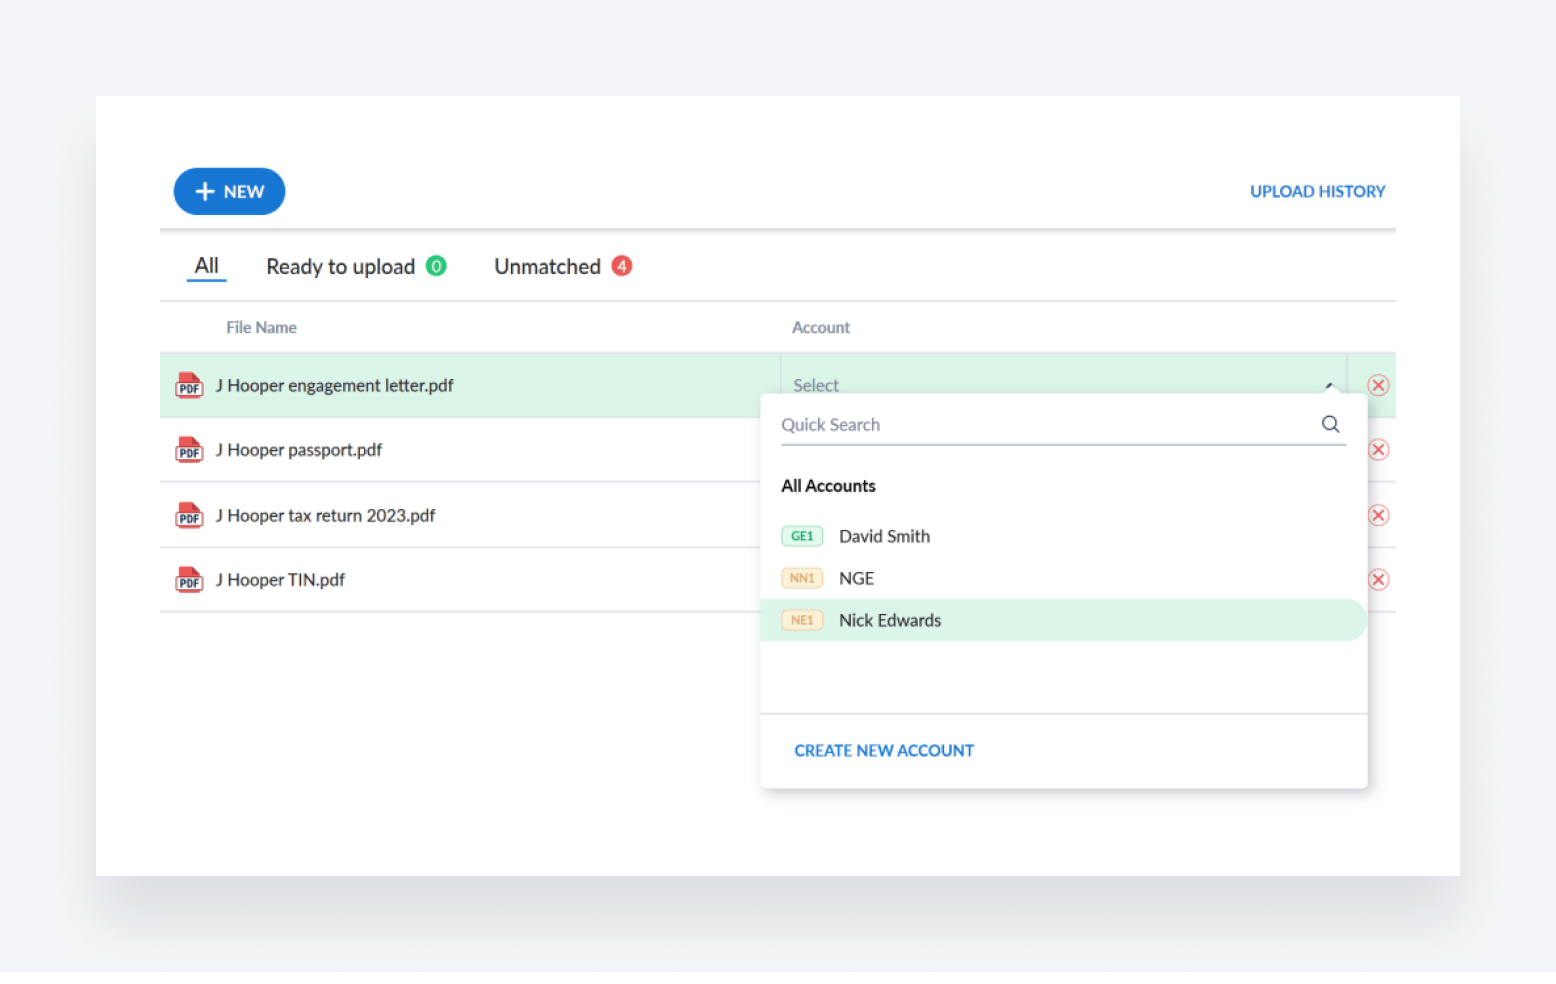Viewport: 1556px width, 984px height.
Task: Click Create New Account link
Action: click(884, 751)
